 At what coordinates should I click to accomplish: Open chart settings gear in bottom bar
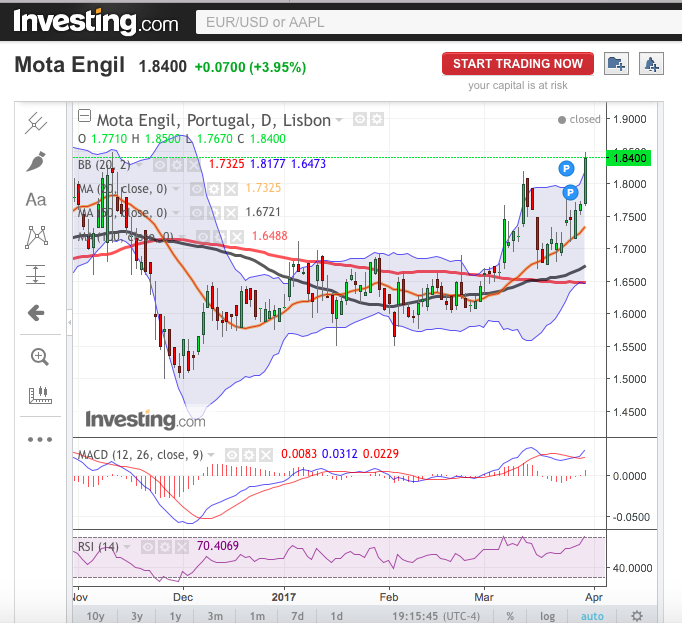pyautogui.click(x=637, y=616)
